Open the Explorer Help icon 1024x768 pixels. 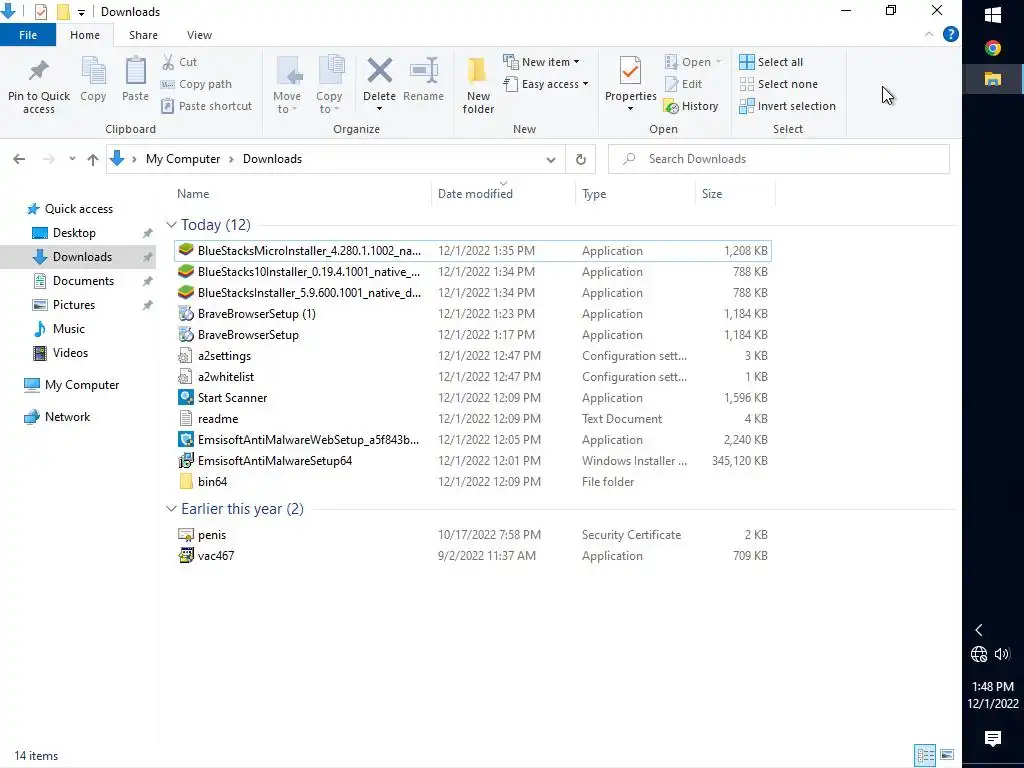(x=951, y=35)
